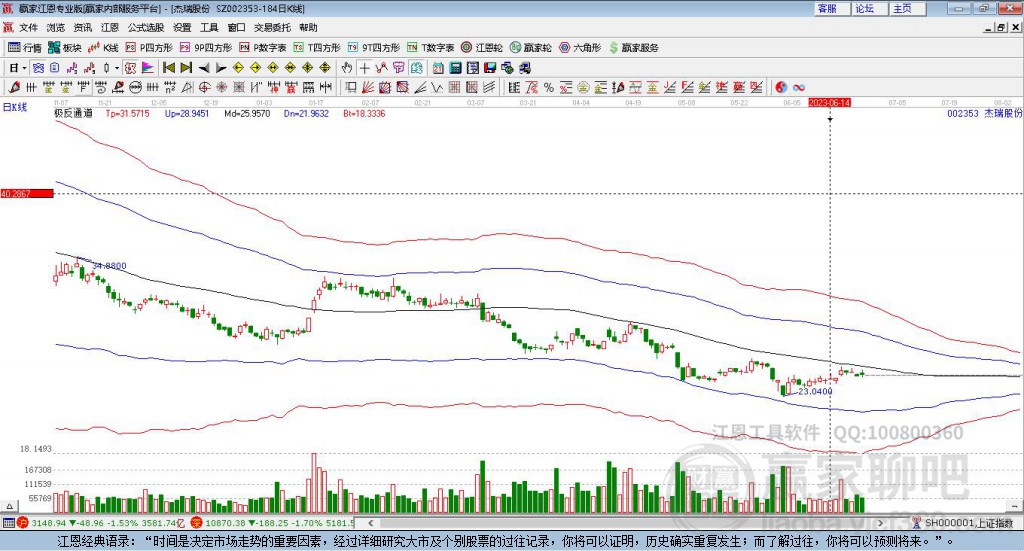
Task: Click the red 40.2867 price label
Action: (x=27, y=194)
